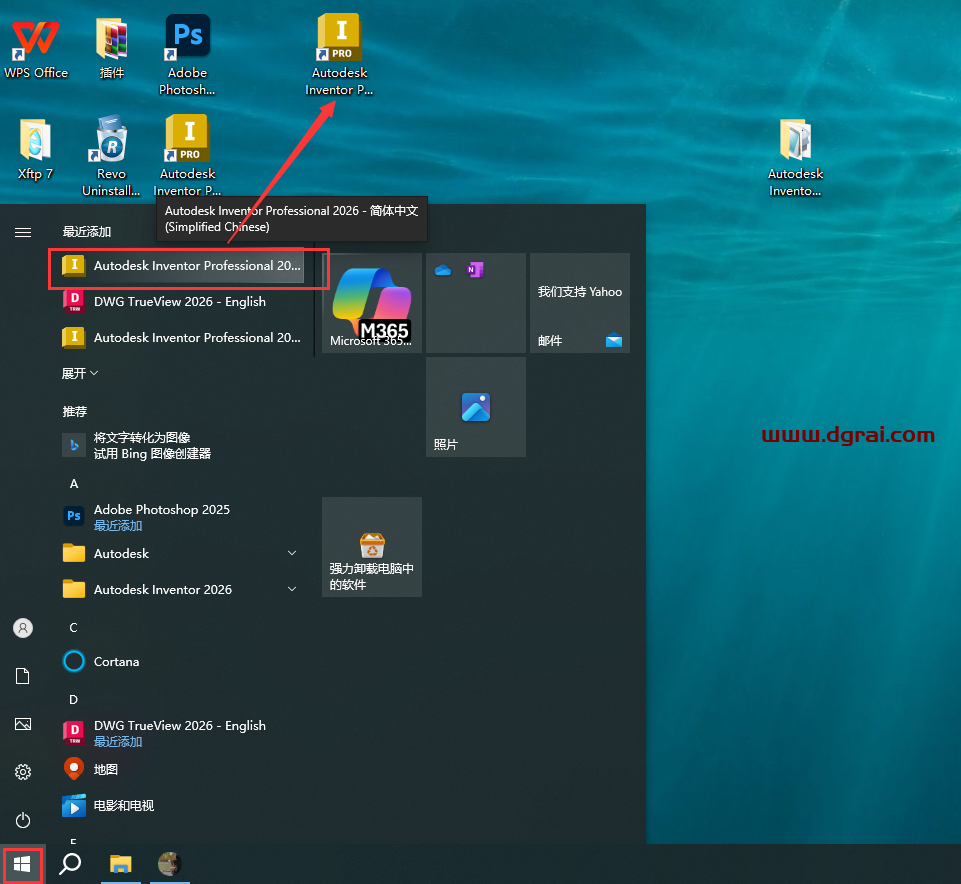
Task: Open Cortana from the app list
Action: 182,661
